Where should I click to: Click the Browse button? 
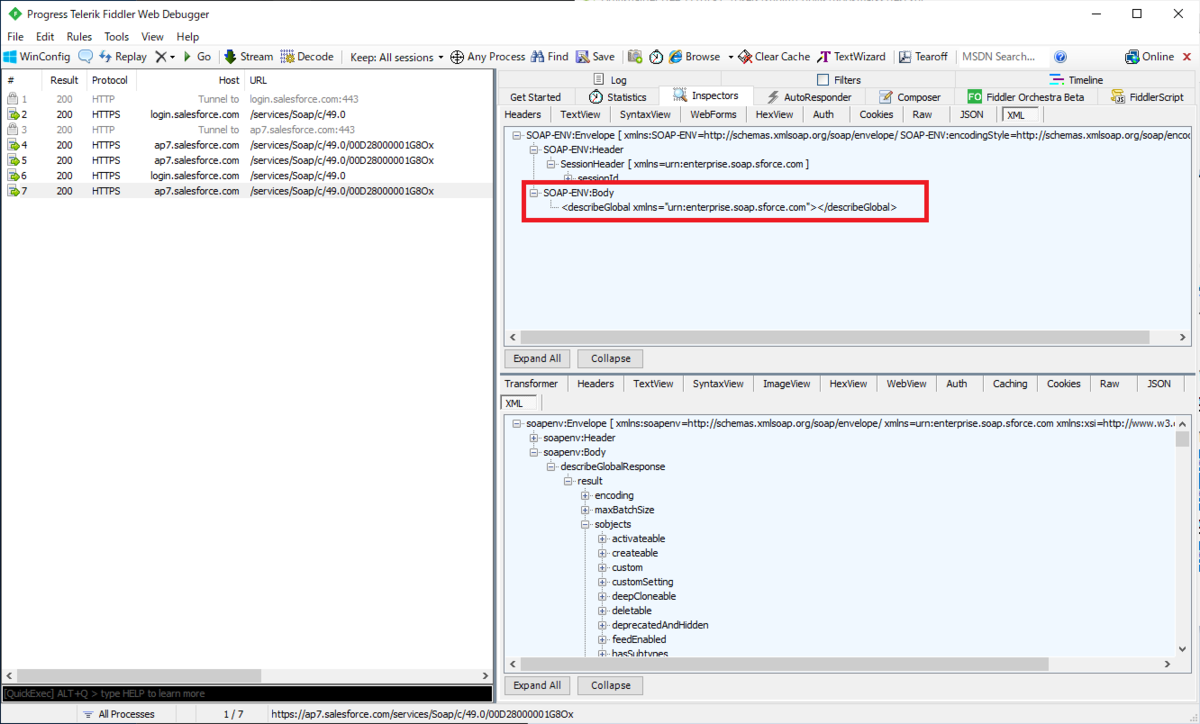(x=694, y=57)
